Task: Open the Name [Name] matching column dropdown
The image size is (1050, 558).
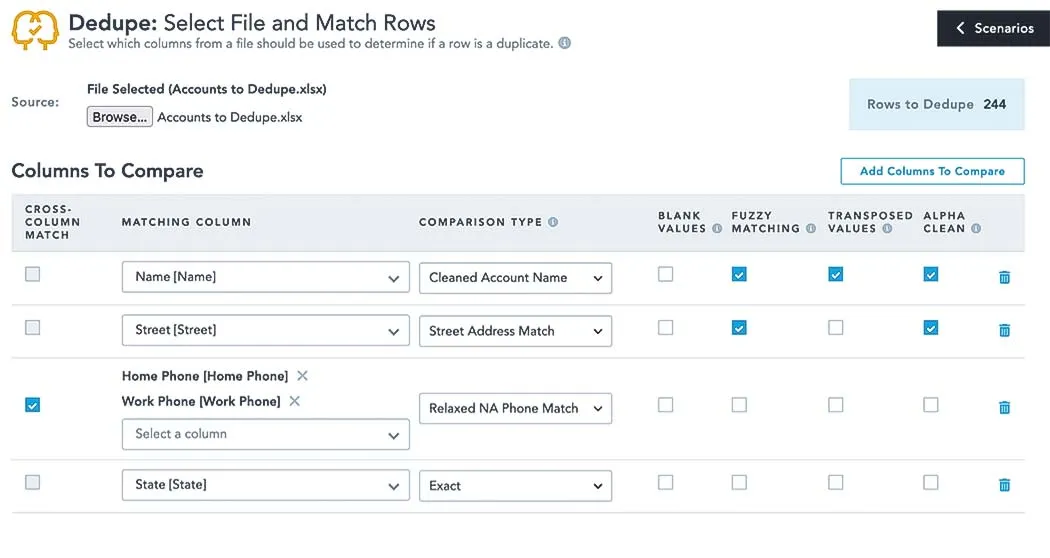Action: click(x=265, y=277)
